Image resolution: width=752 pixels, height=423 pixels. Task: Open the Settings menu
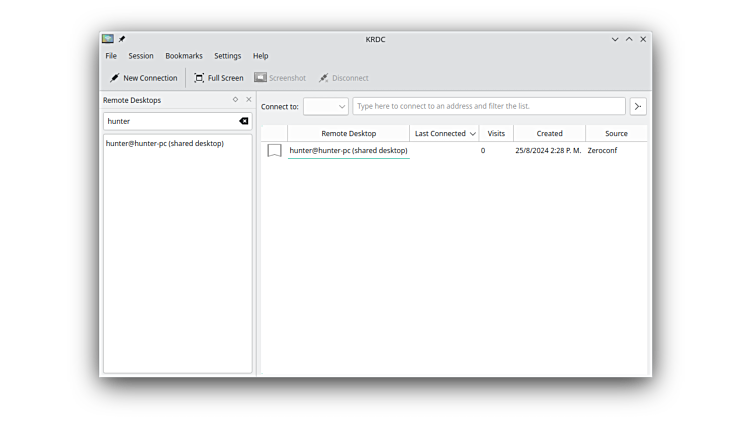227,56
